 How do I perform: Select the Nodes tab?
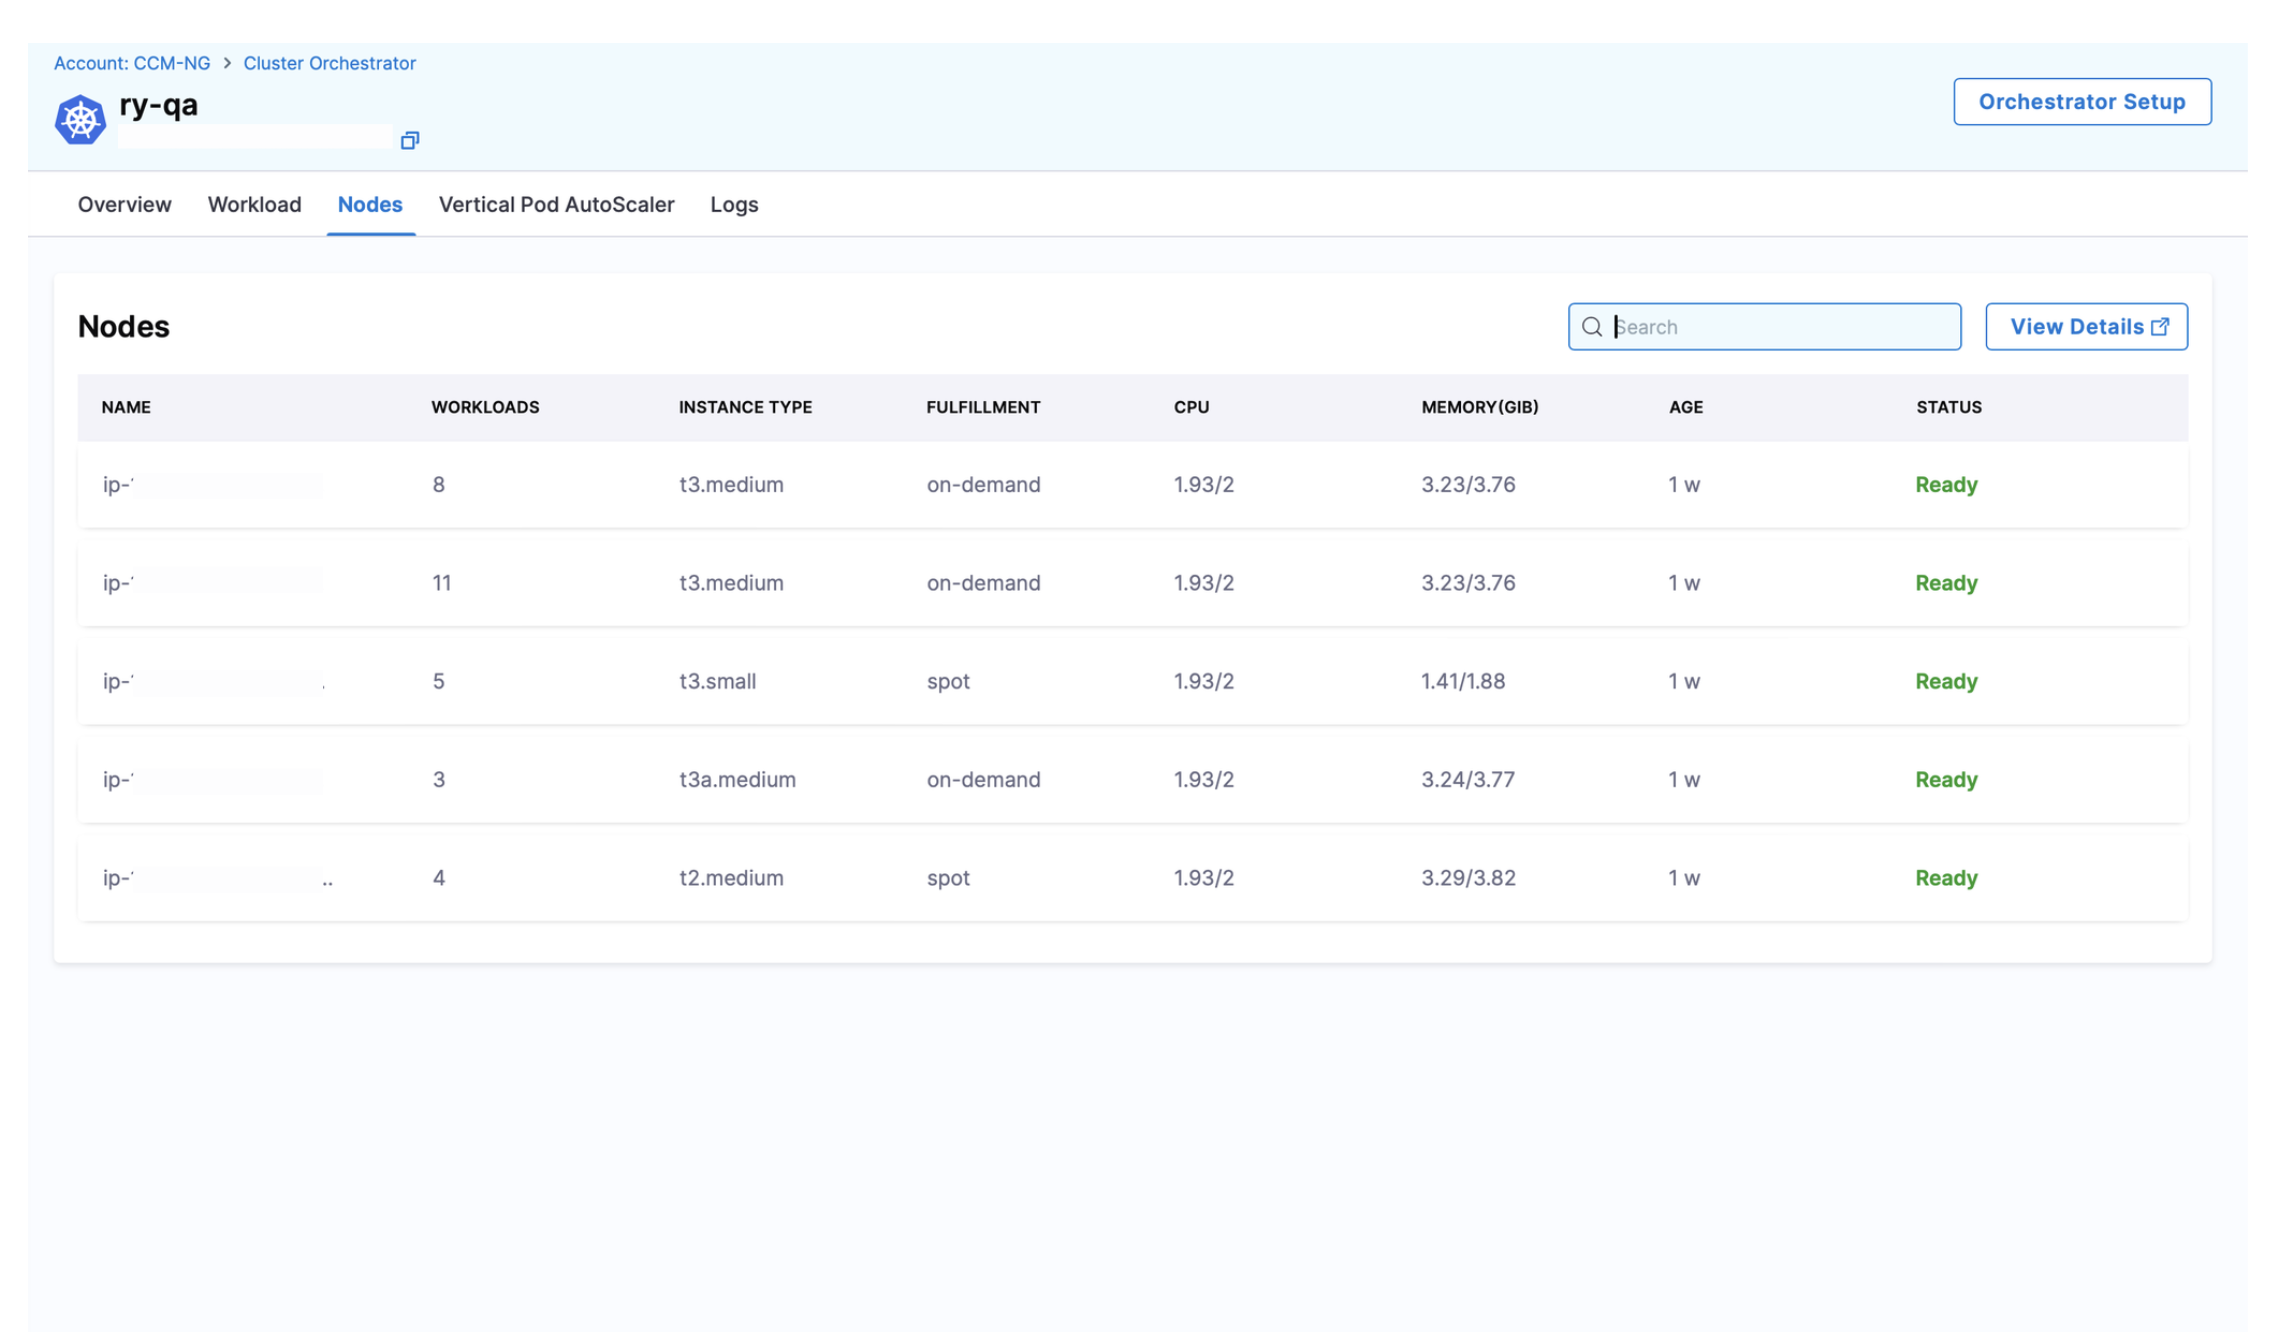coord(370,204)
